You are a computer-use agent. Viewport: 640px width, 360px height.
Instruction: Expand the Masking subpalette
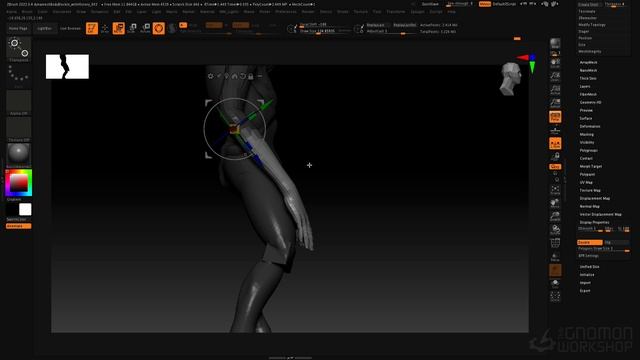[587, 135]
